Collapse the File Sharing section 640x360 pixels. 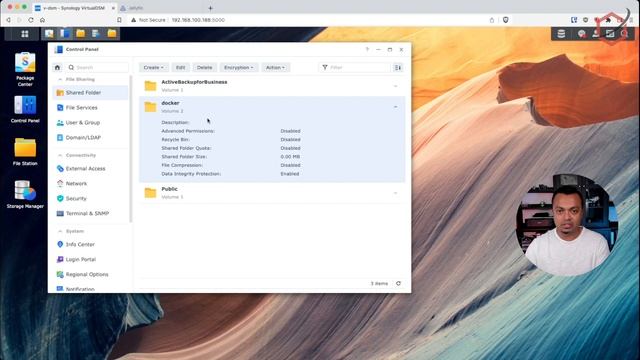pos(60,79)
